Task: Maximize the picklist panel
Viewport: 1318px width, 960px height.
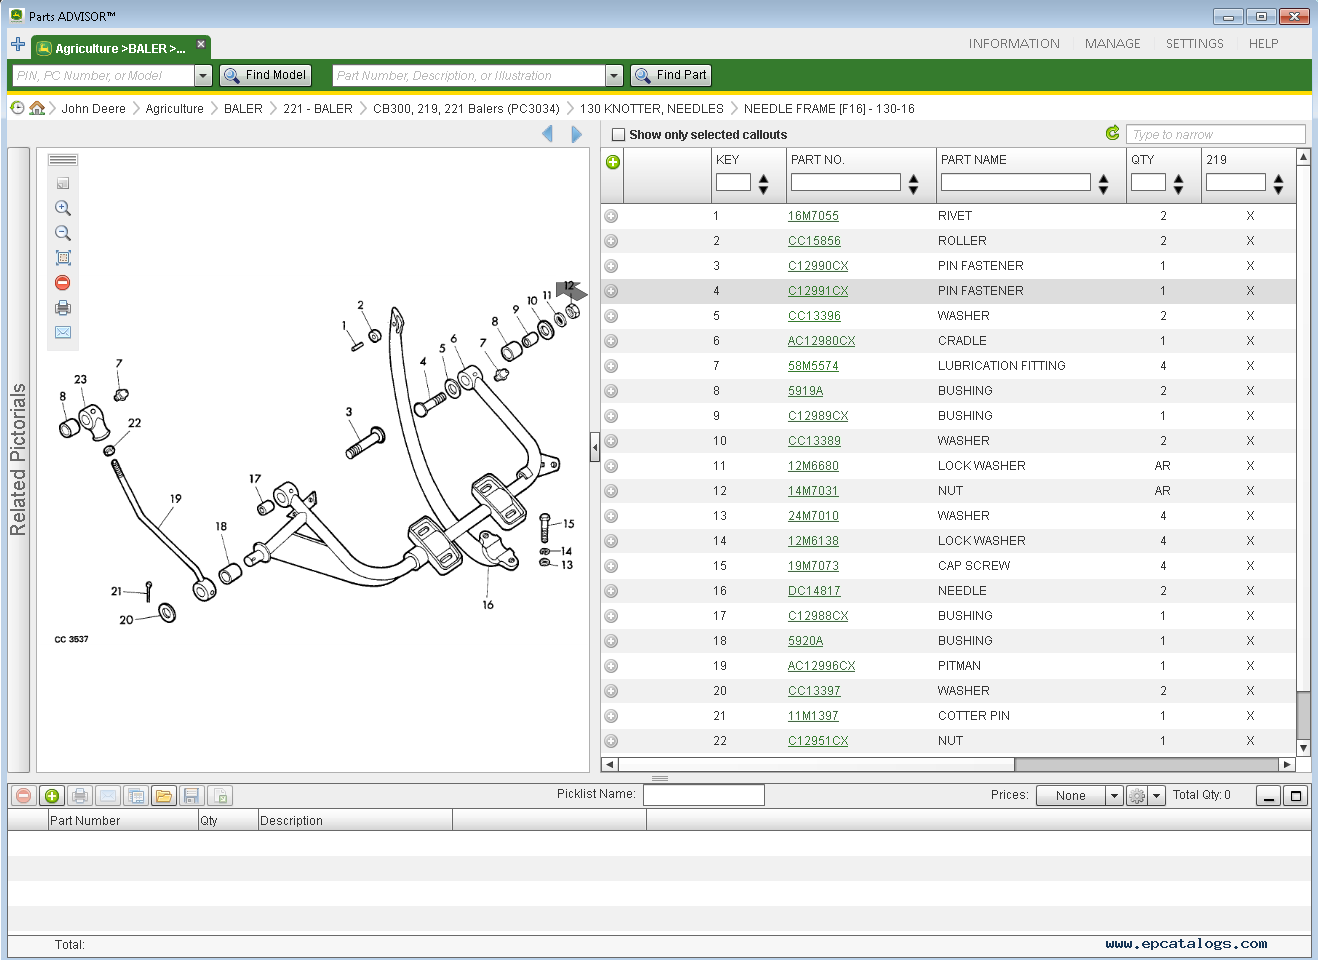Action: [1297, 796]
